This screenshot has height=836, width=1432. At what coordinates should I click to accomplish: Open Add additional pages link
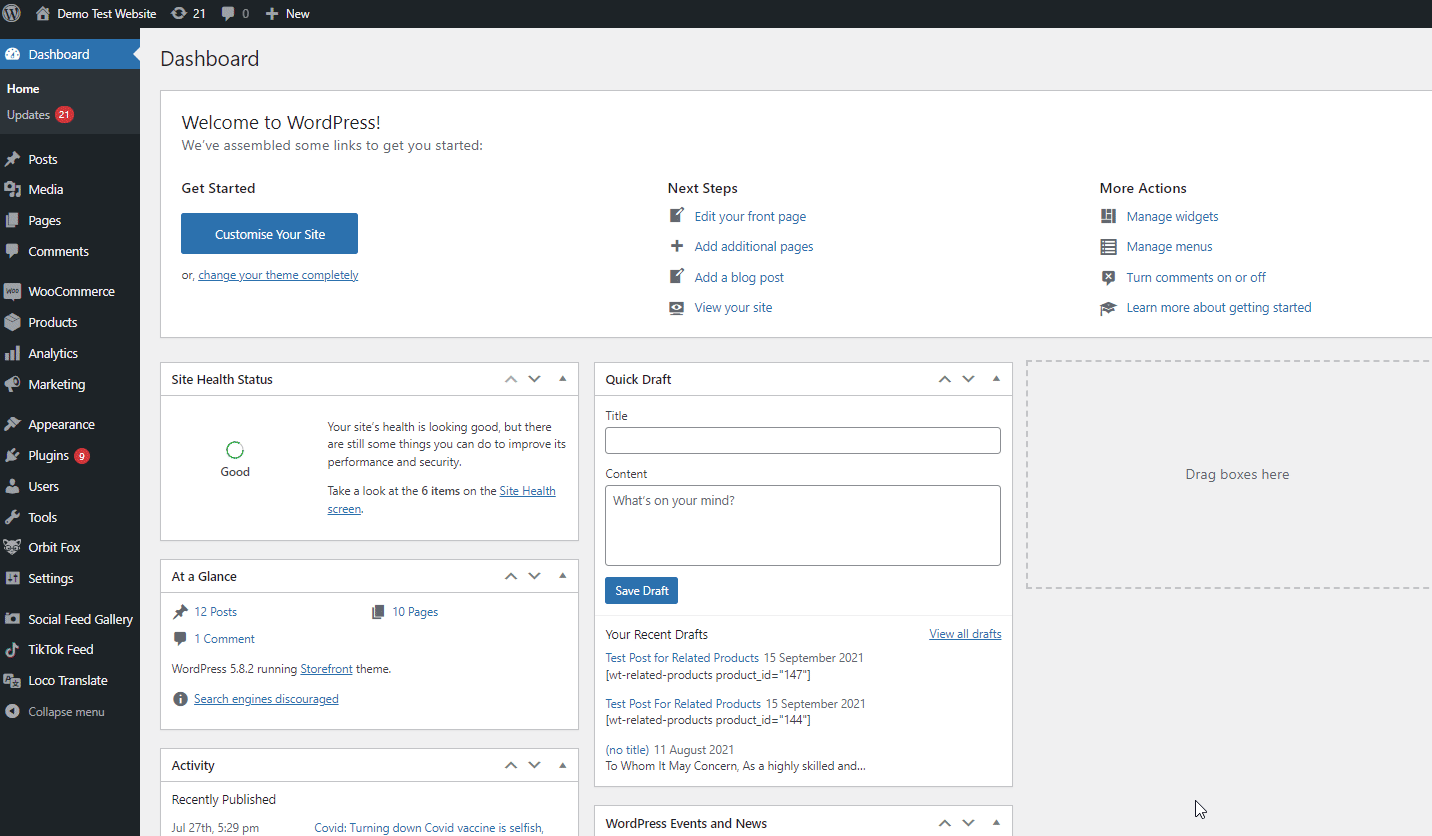coord(754,246)
